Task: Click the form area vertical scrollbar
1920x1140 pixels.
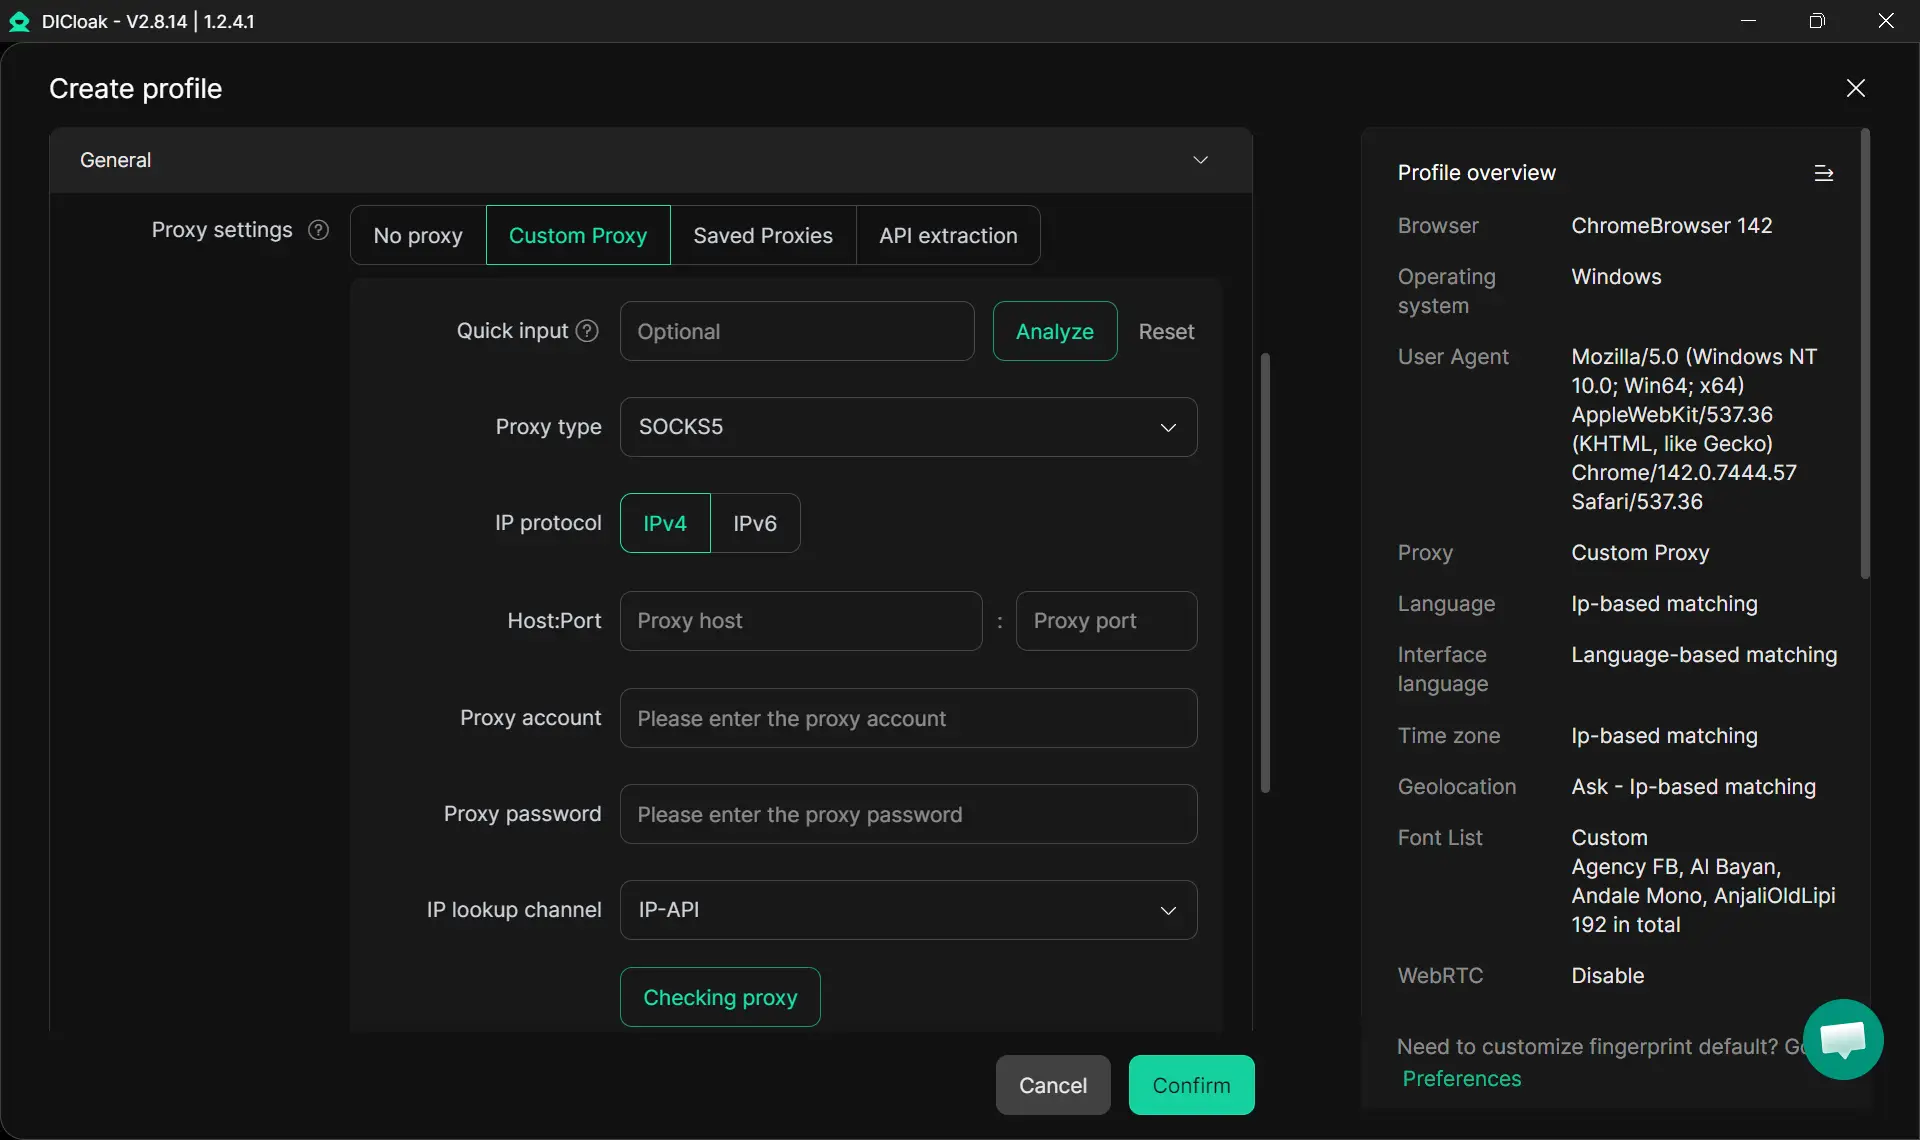Action: tap(1265, 572)
